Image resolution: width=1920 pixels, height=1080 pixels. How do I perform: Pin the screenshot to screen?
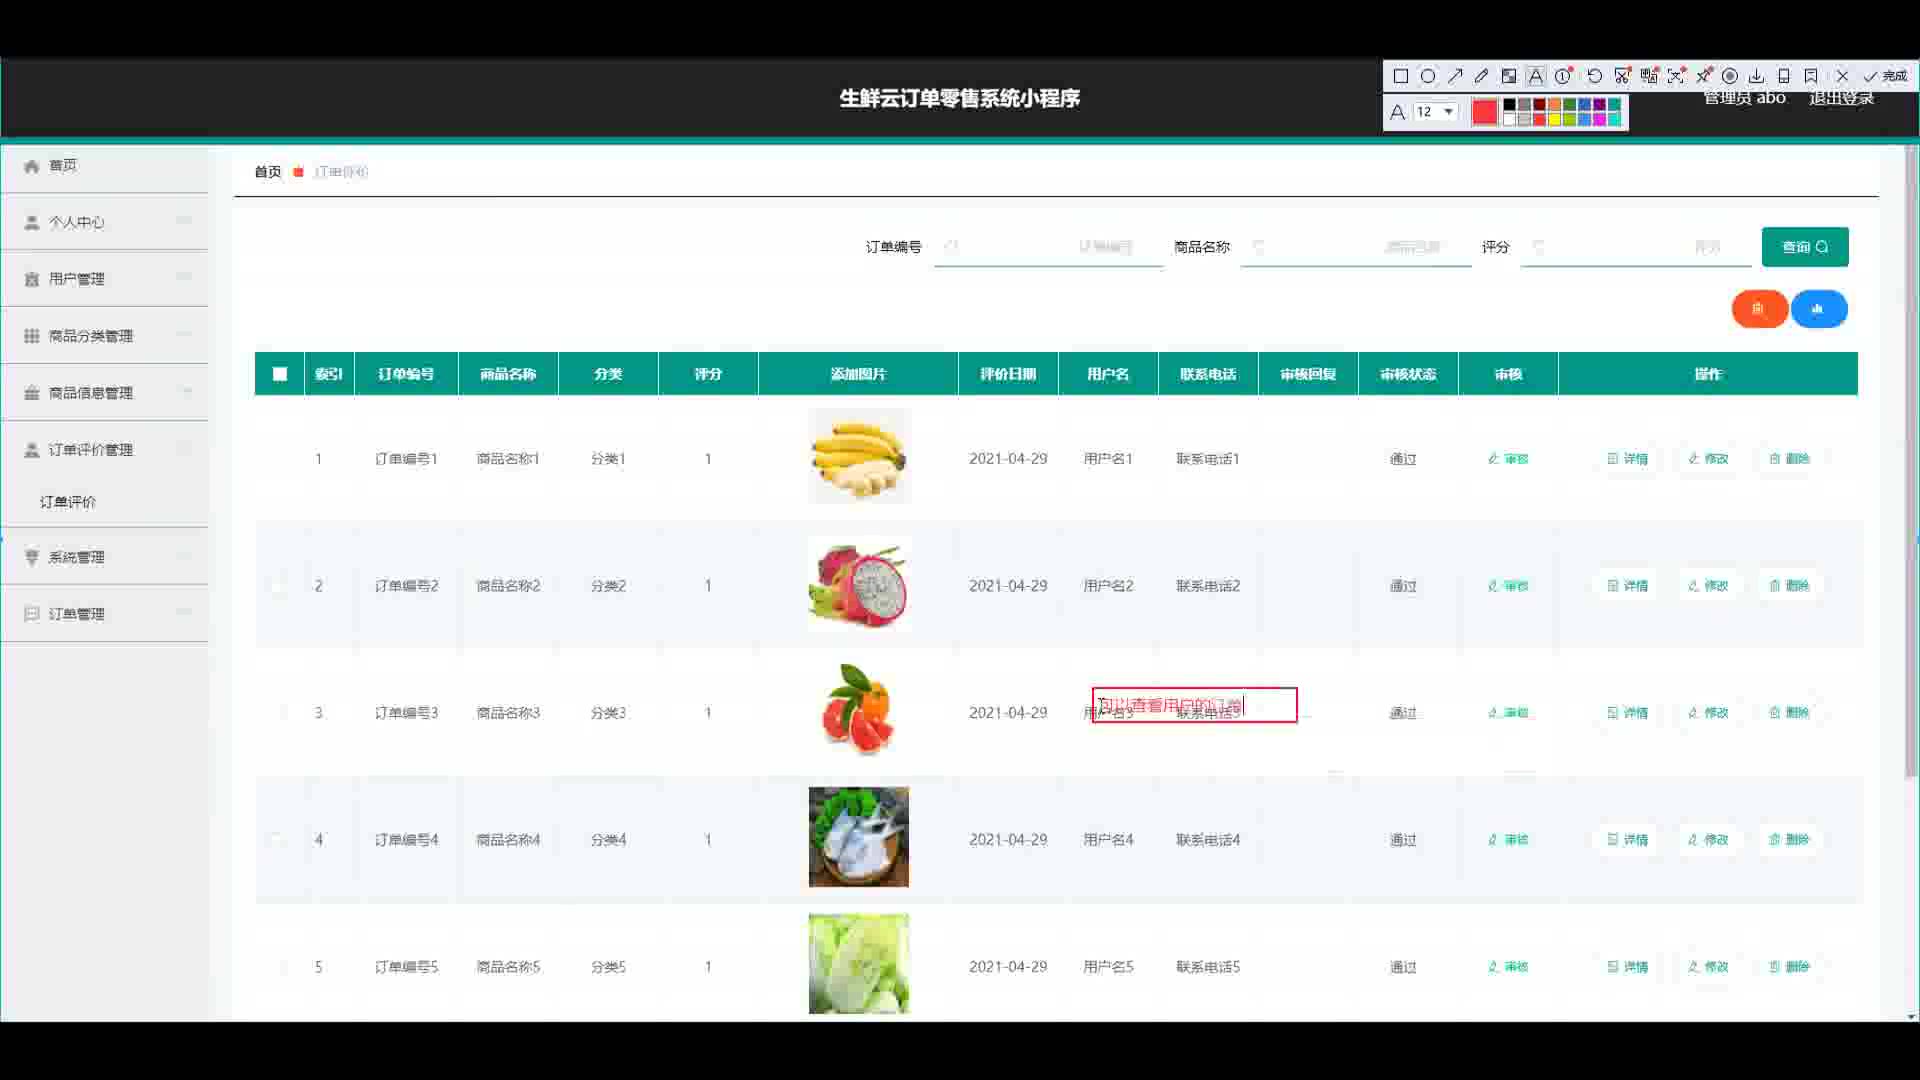1703,76
